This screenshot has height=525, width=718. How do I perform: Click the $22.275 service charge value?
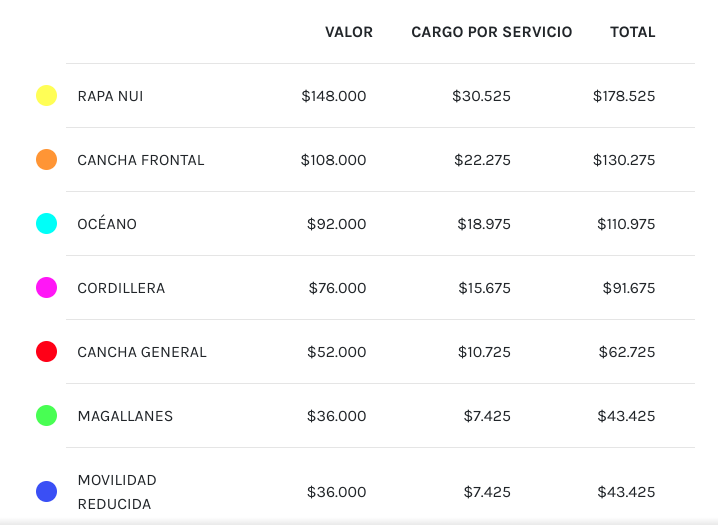pyautogui.click(x=482, y=160)
